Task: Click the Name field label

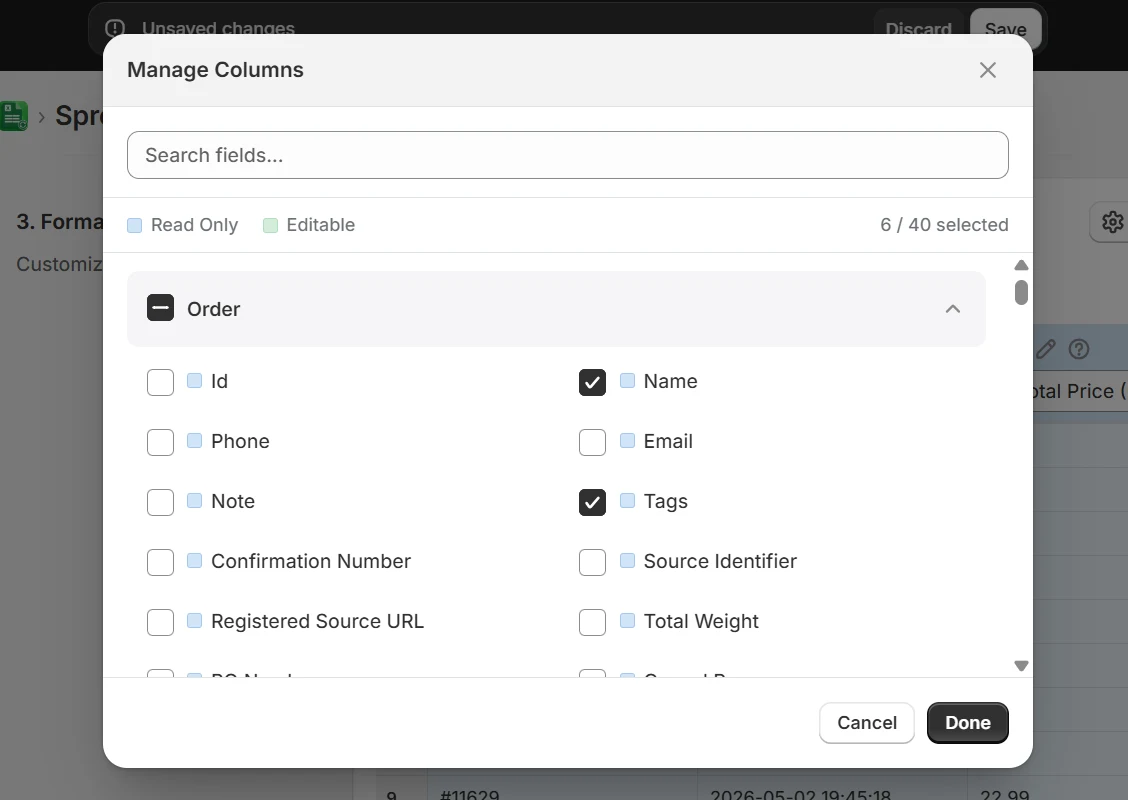Action: (x=670, y=381)
